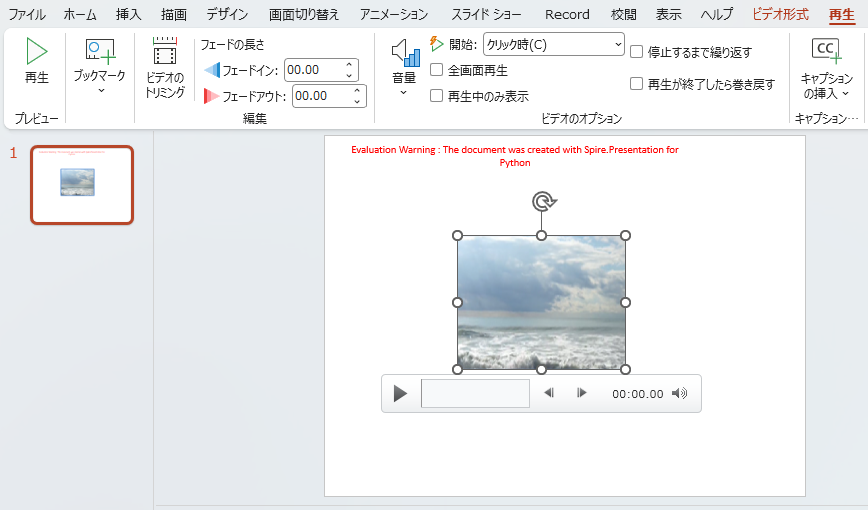Click the キャプションの挿入 CC icon
The height and width of the screenshot is (510, 868).
click(x=826, y=51)
